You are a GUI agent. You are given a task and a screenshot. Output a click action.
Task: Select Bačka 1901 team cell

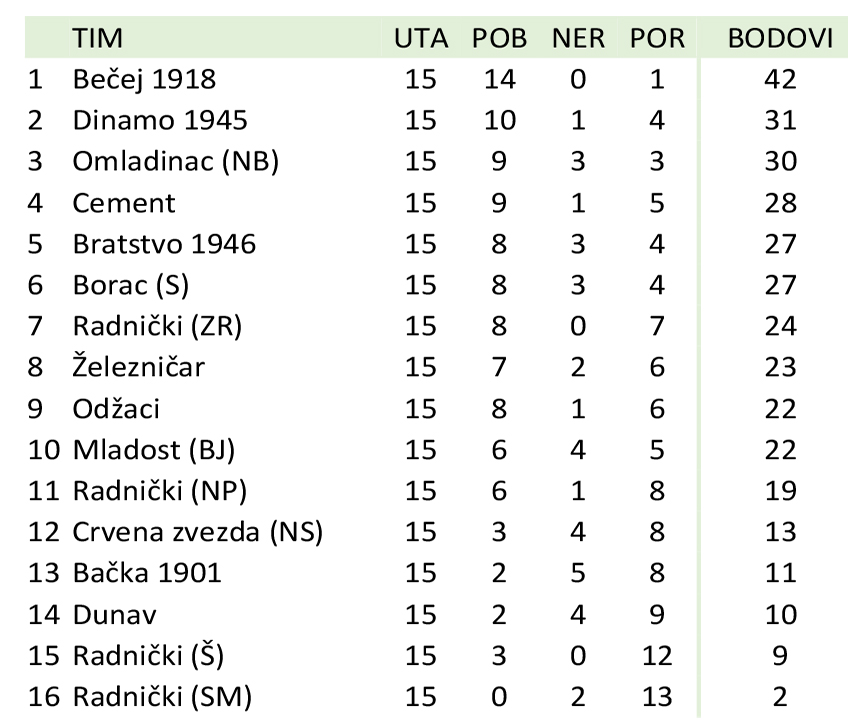(147, 573)
